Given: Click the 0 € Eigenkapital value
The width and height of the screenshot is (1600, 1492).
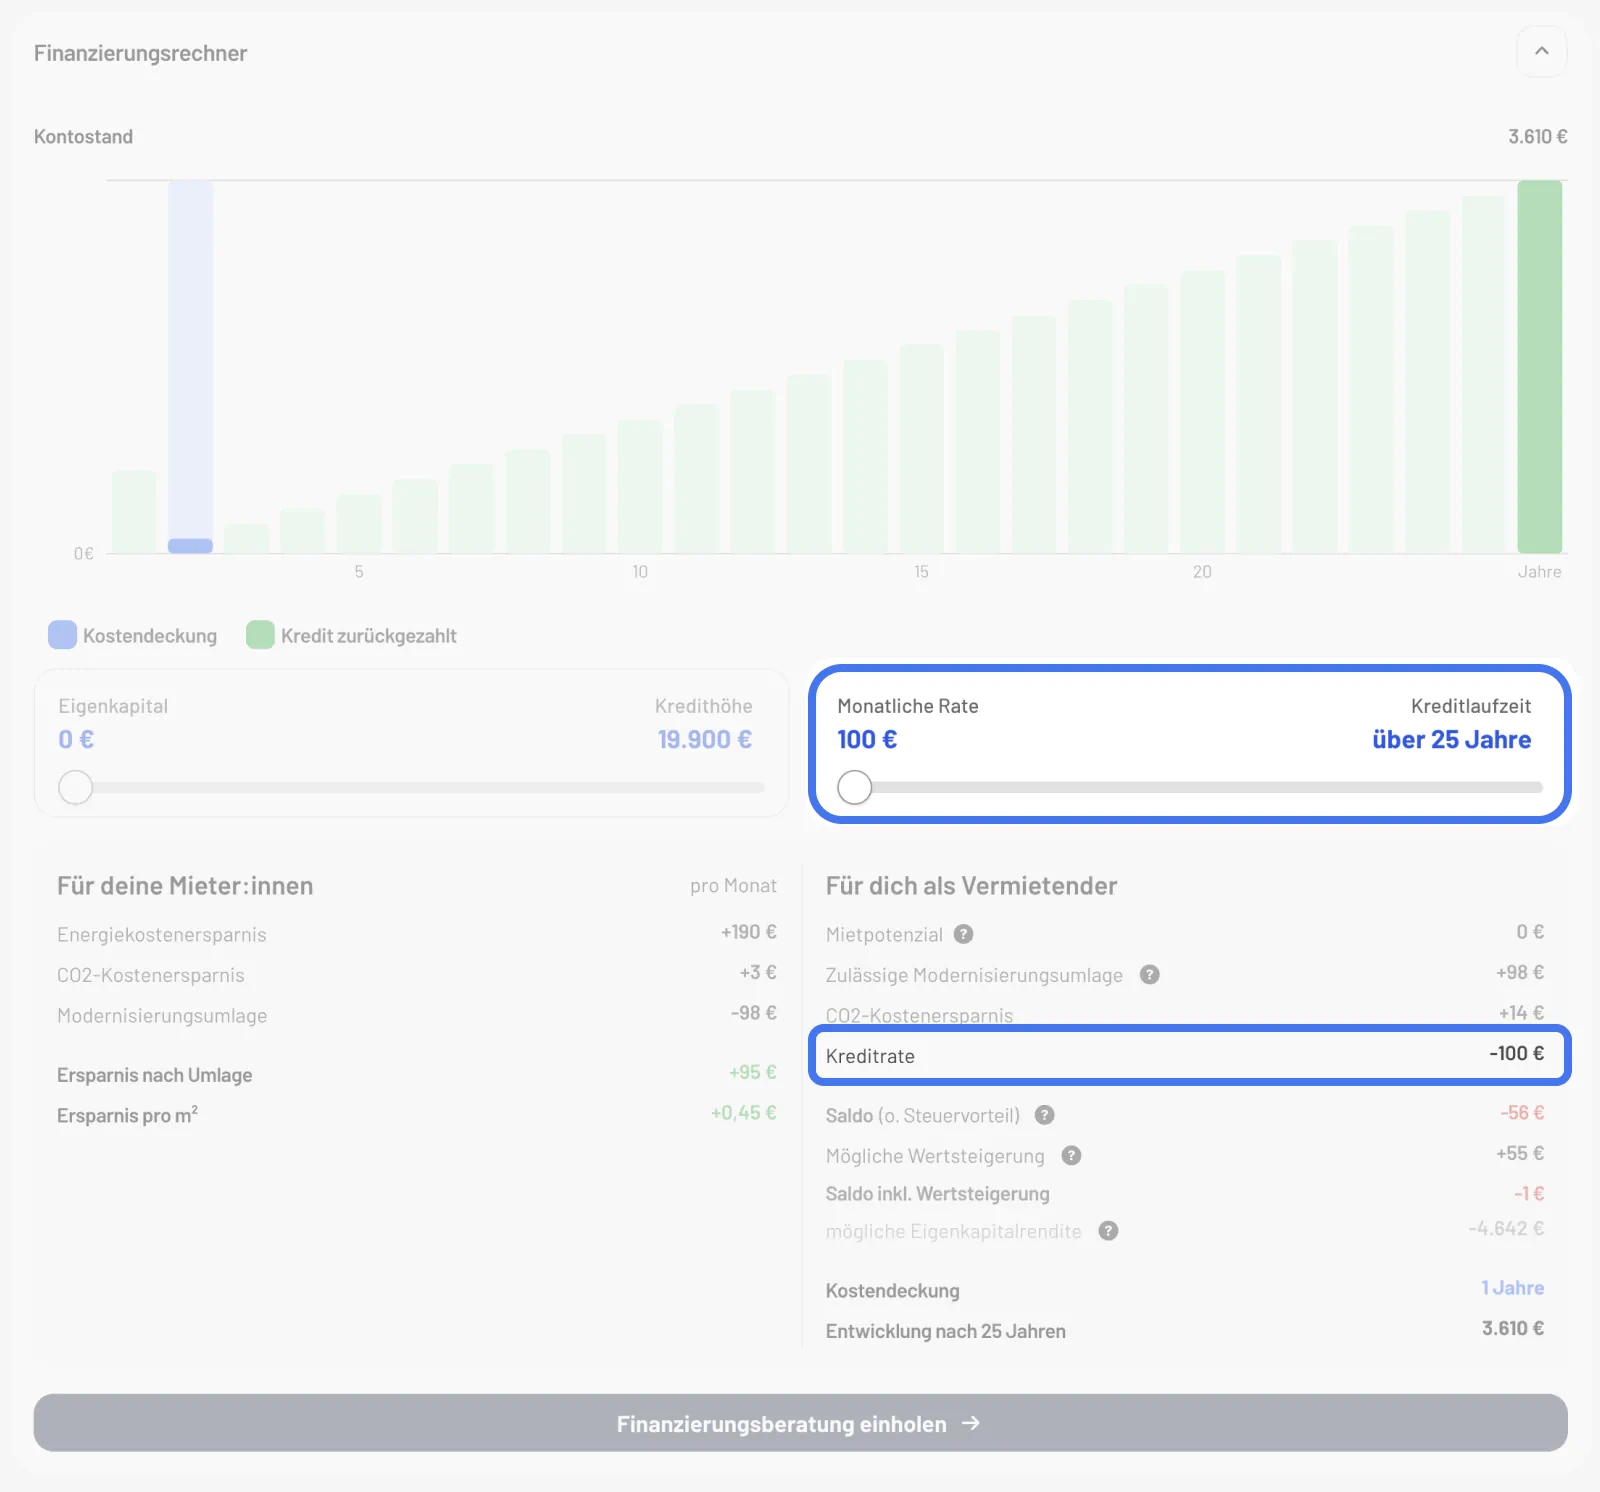Looking at the screenshot, I should click(x=76, y=740).
